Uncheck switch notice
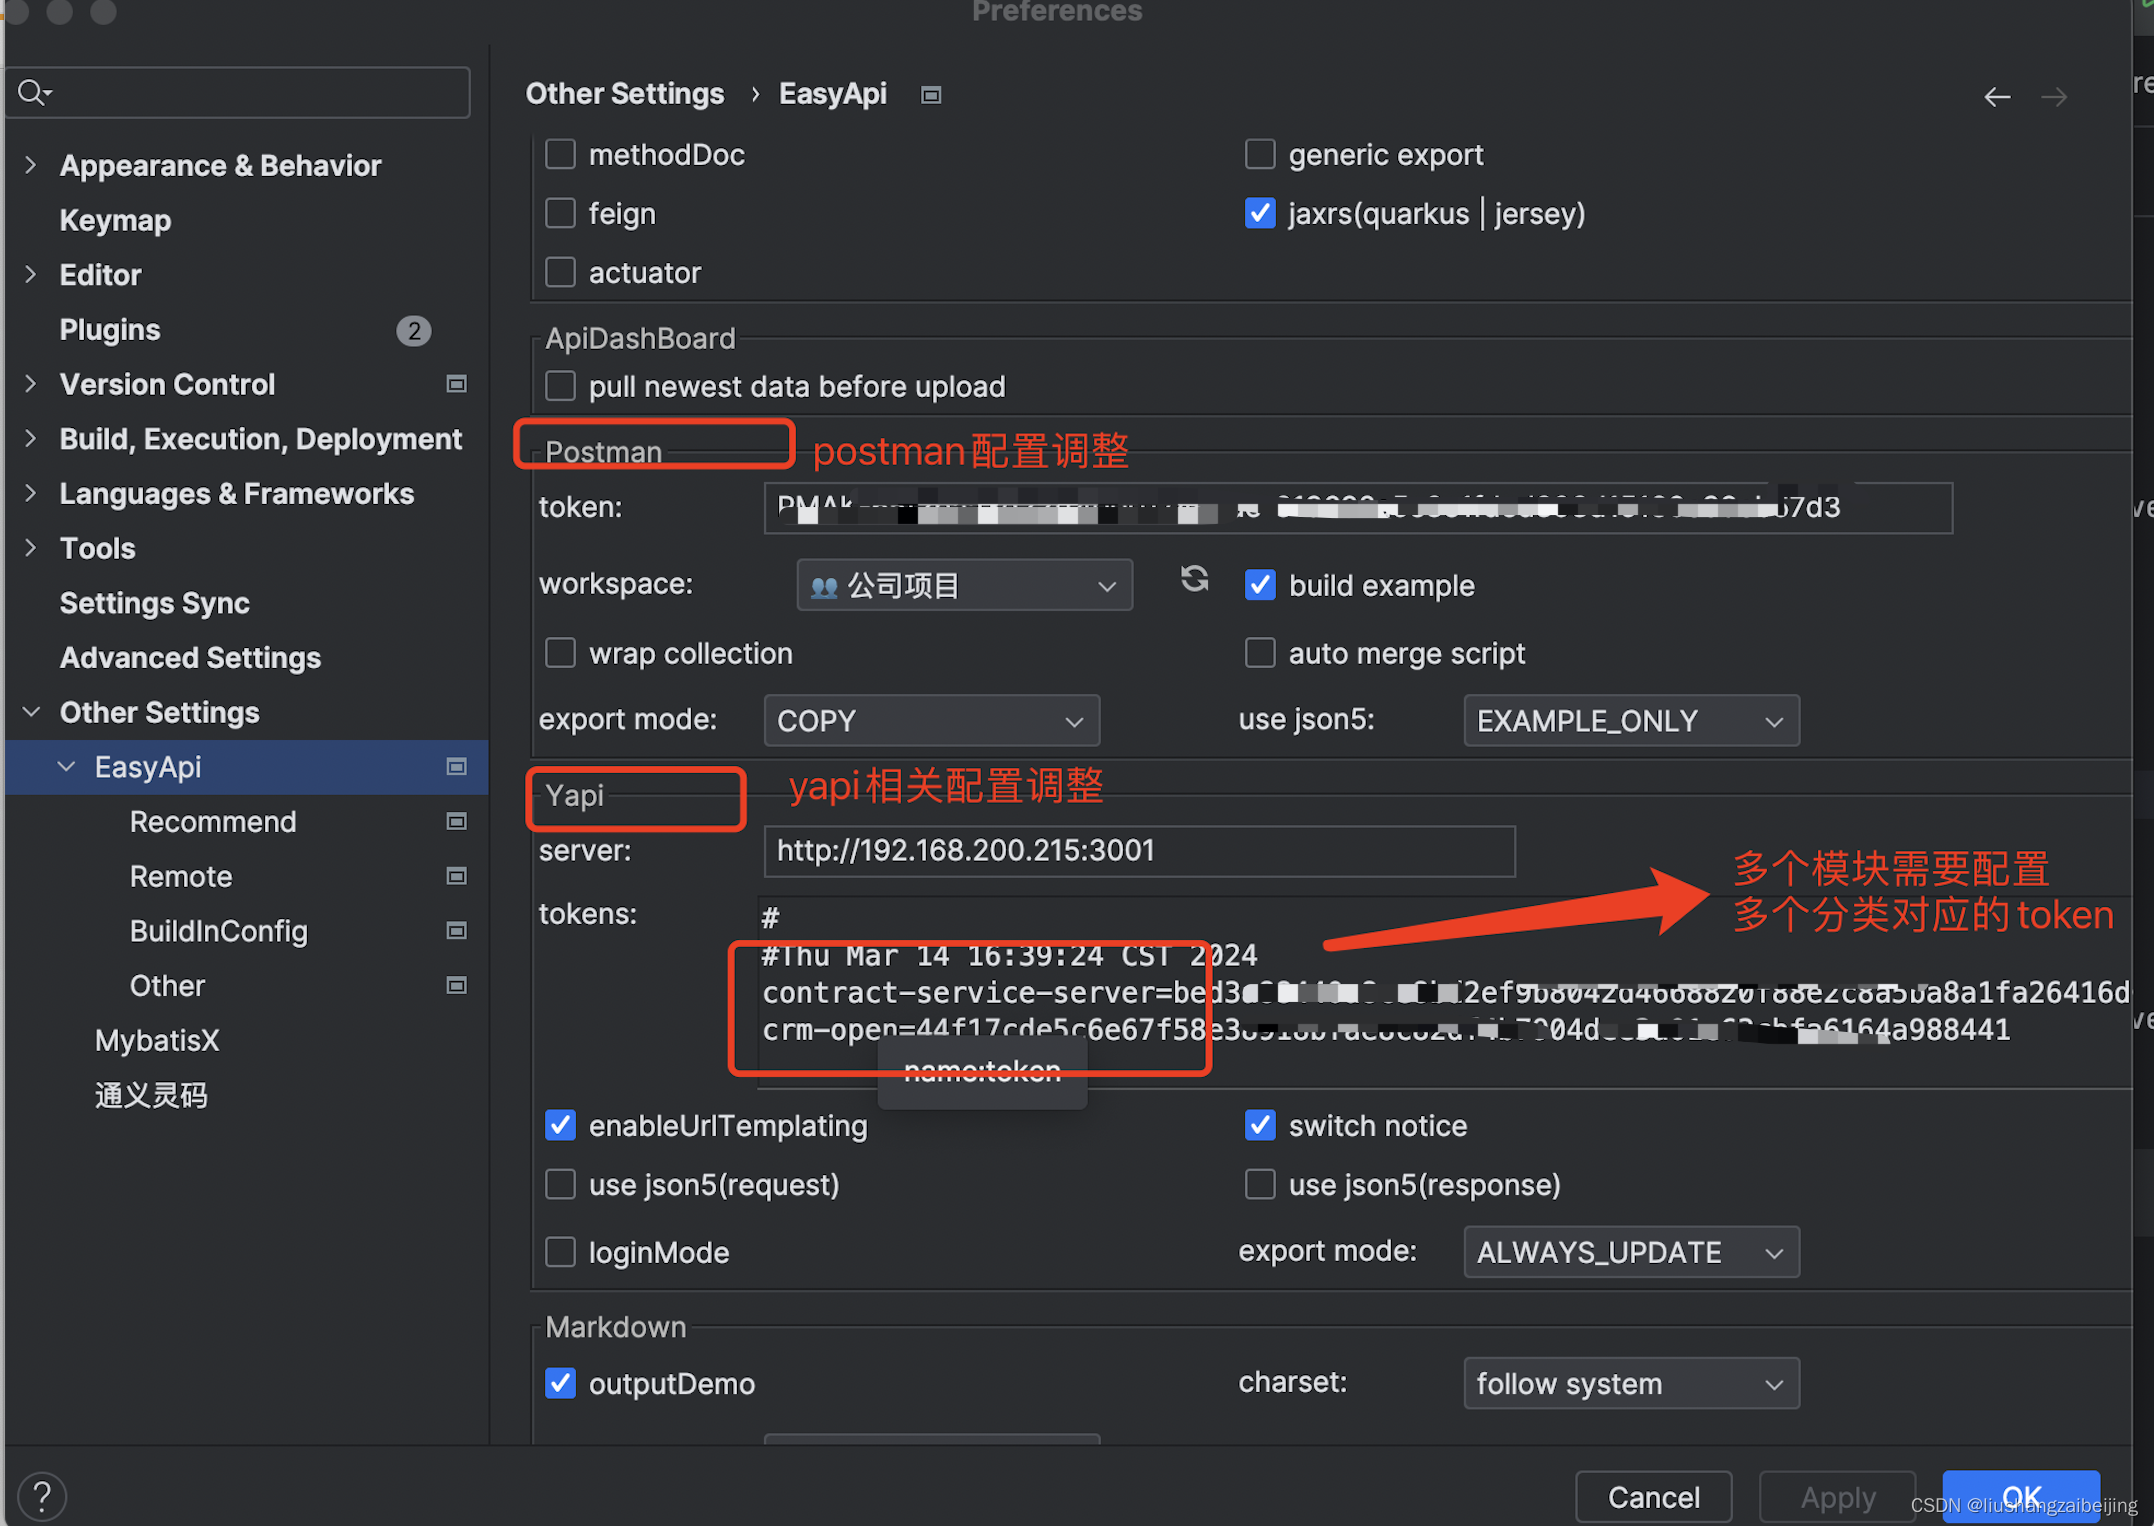 (x=1260, y=1125)
